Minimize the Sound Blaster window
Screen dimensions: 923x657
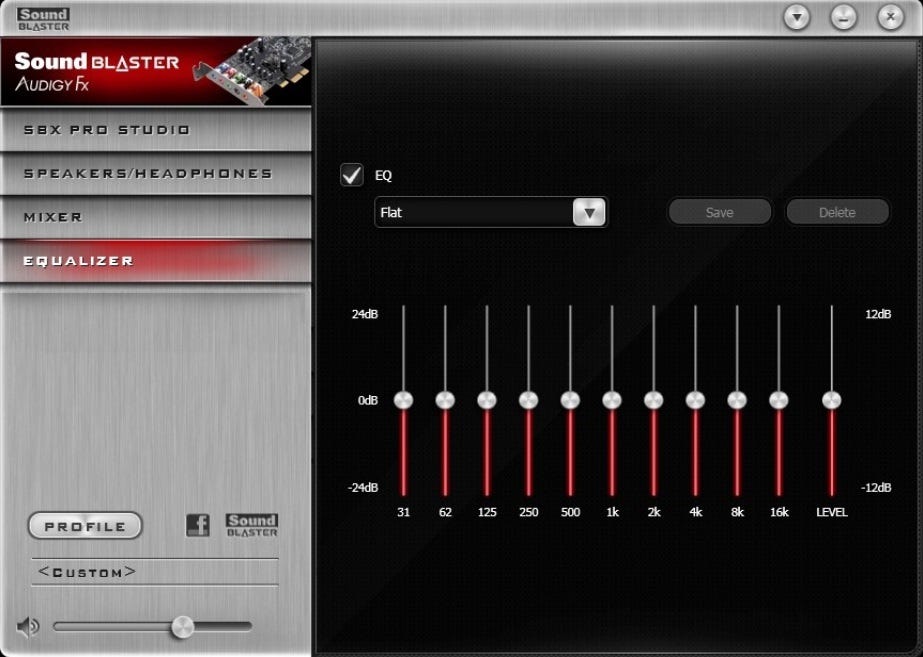pyautogui.click(x=844, y=18)
